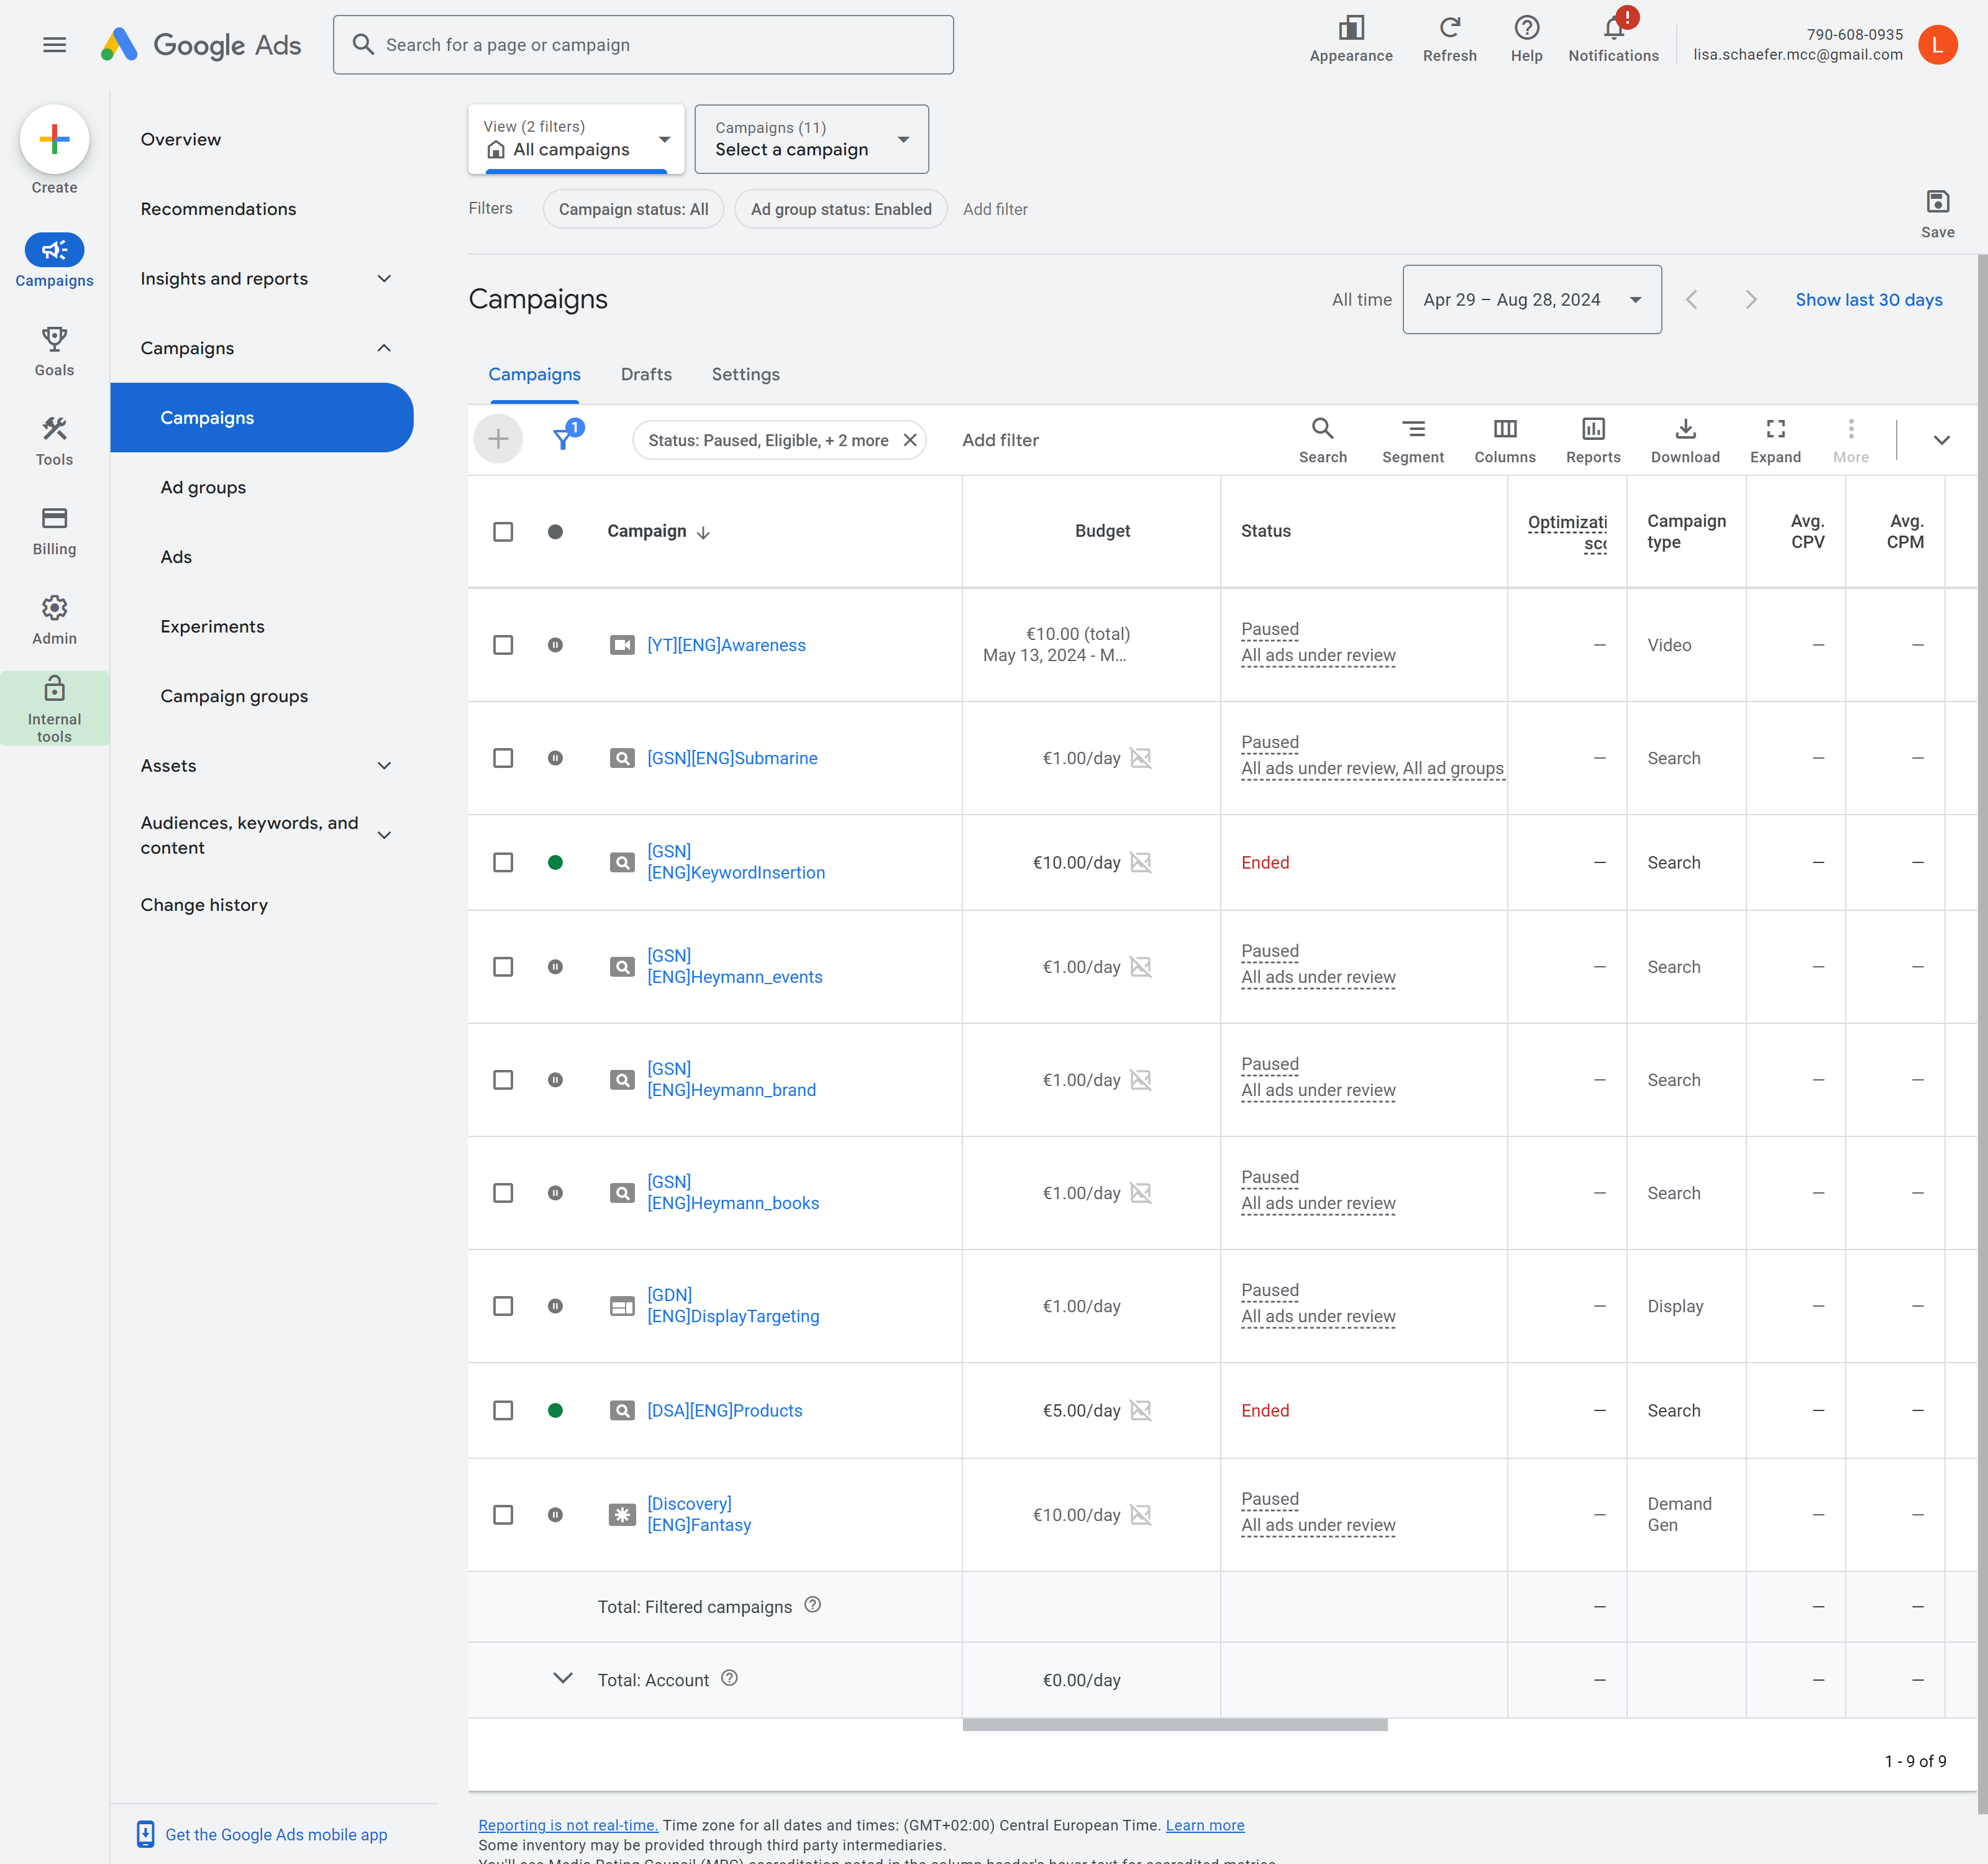1988x1864 pixels.
Task: Open Billing in the left rail
Action: [x=54, y=530]
